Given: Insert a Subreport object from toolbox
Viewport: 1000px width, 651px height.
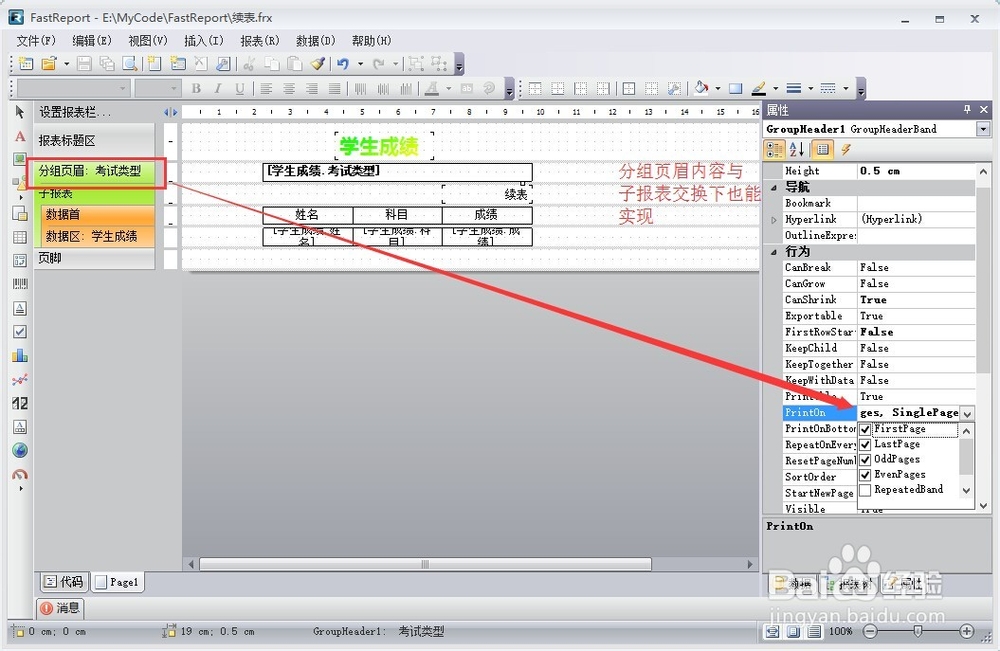Looking at the screenshot, I should point(20,213).
